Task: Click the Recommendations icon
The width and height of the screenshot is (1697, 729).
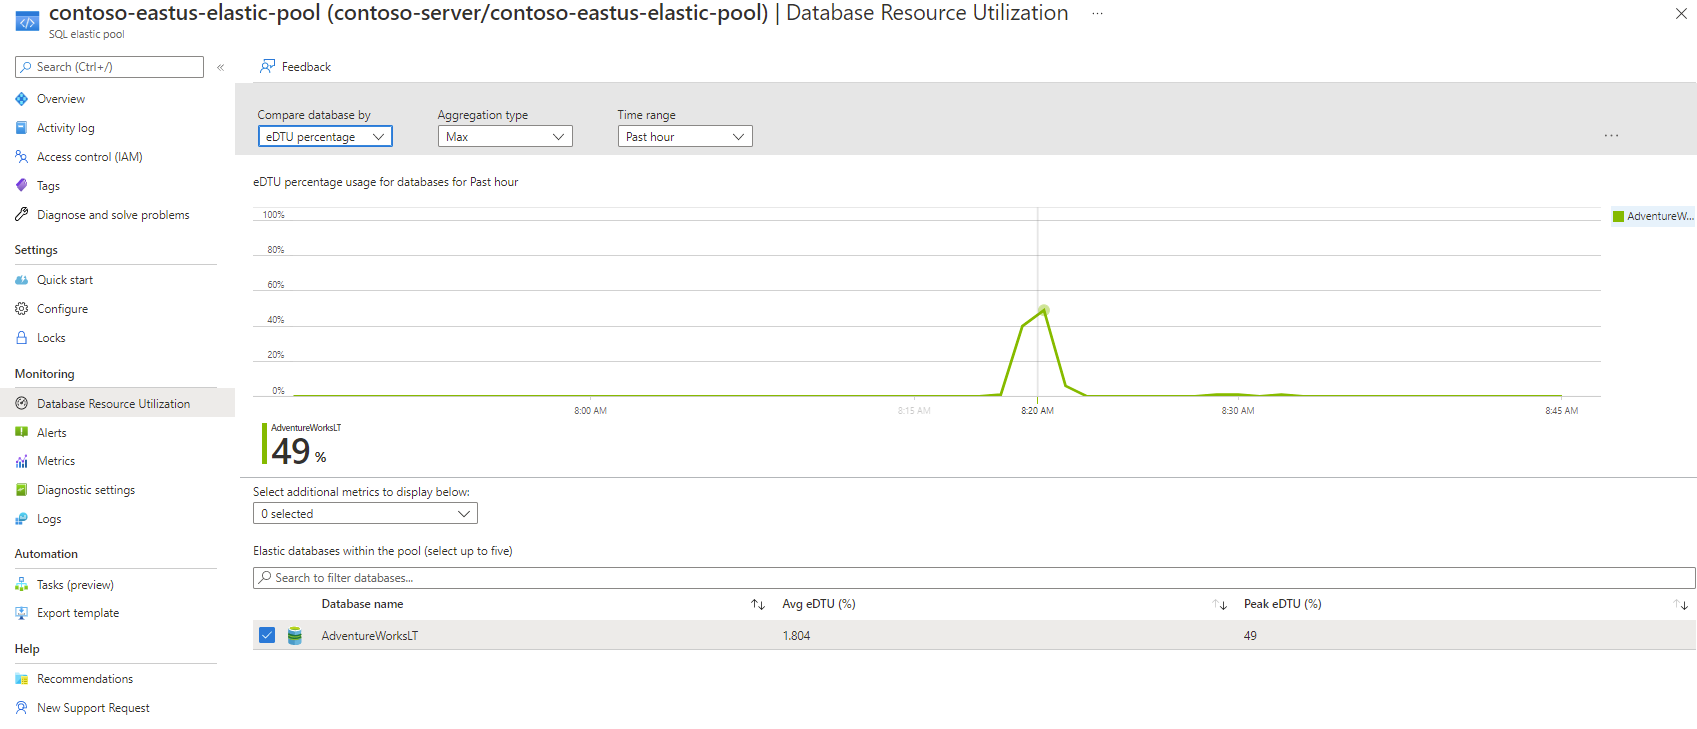Action: [x=22, y=679]
